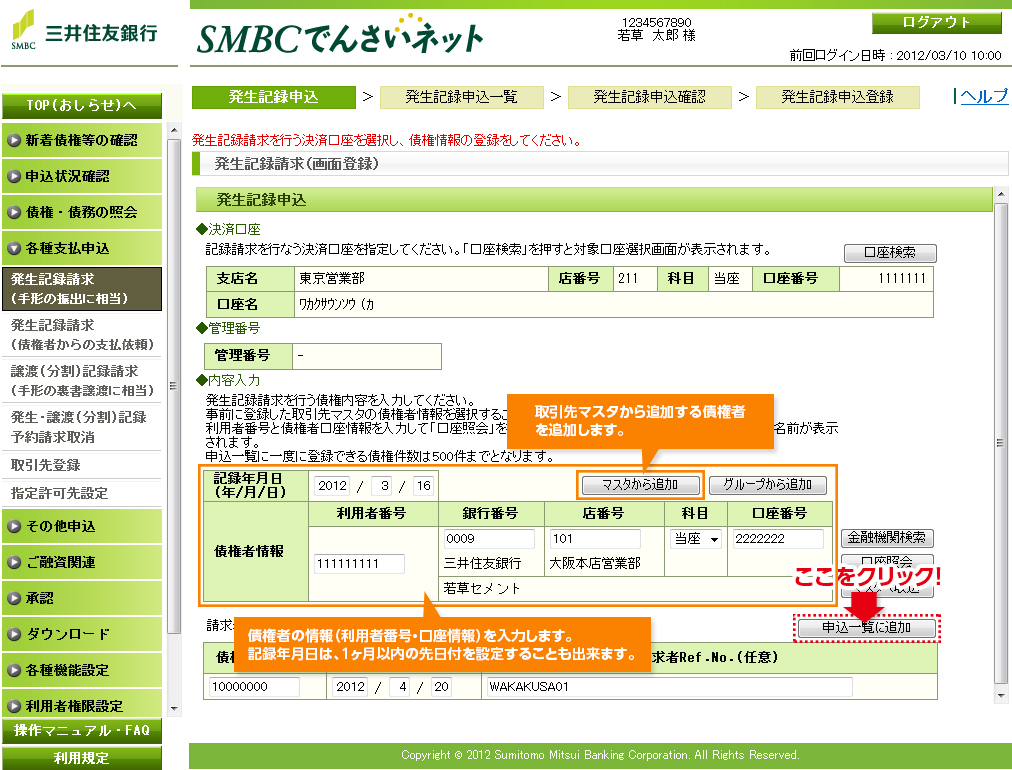Click the arrow icon beside ご融資関連
The image size is (1012, 770).
[x=14, y=562]
